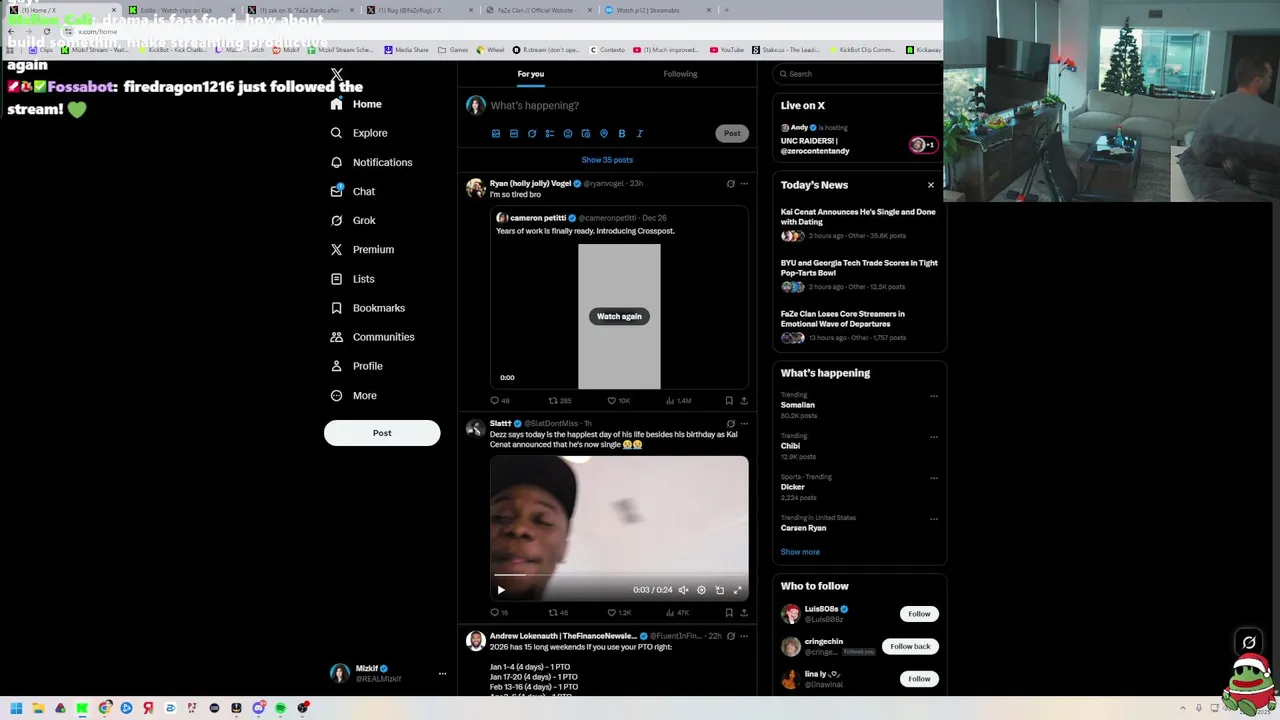Viewport: 1280px width, 720px height.
Task: View analytics of 1.4M views post
Action: pyautogui.click(x=678, y=401)
